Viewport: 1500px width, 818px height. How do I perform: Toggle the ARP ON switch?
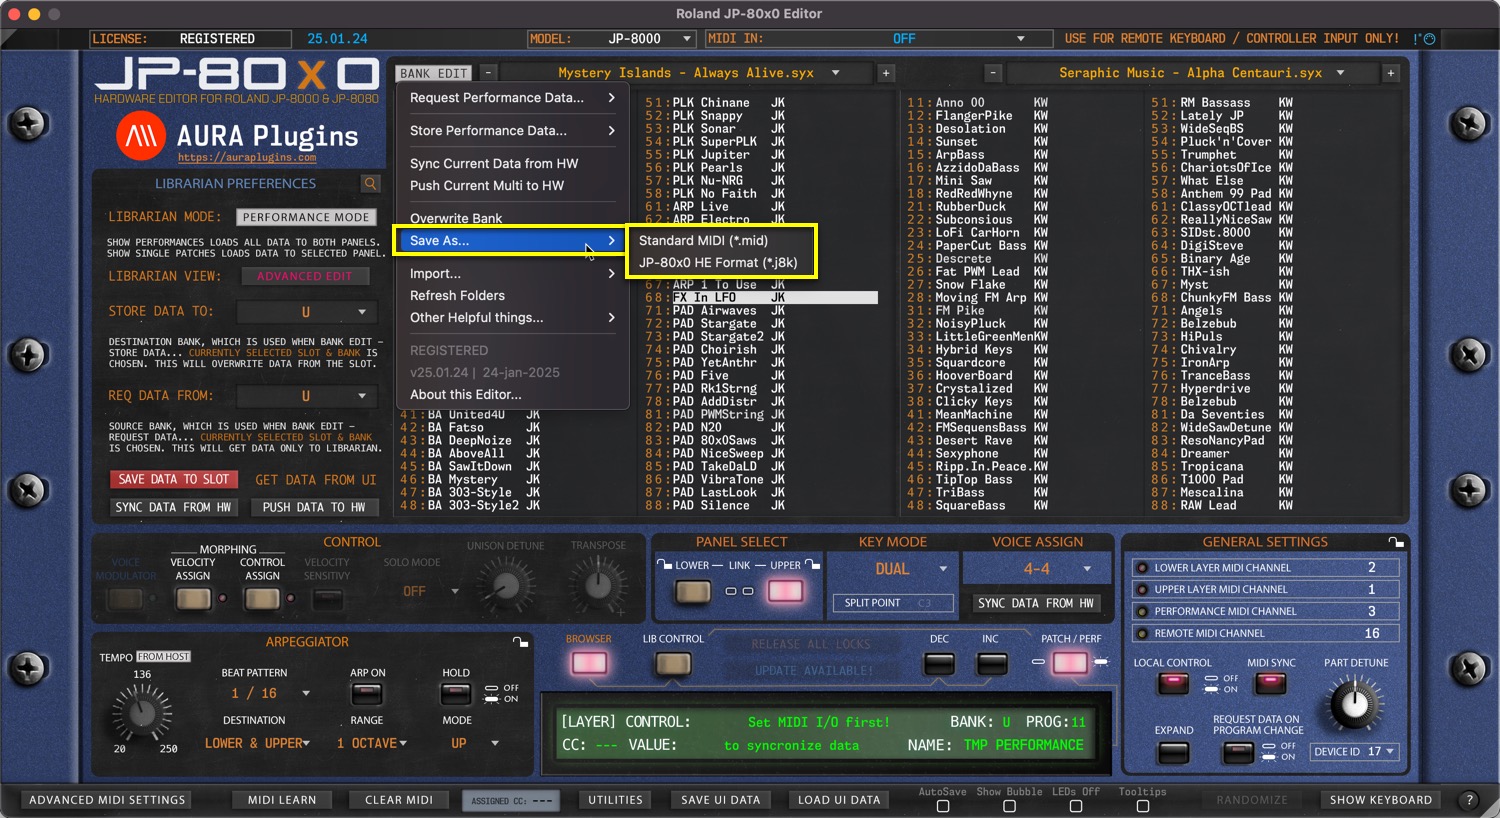(x=367, y=693)
